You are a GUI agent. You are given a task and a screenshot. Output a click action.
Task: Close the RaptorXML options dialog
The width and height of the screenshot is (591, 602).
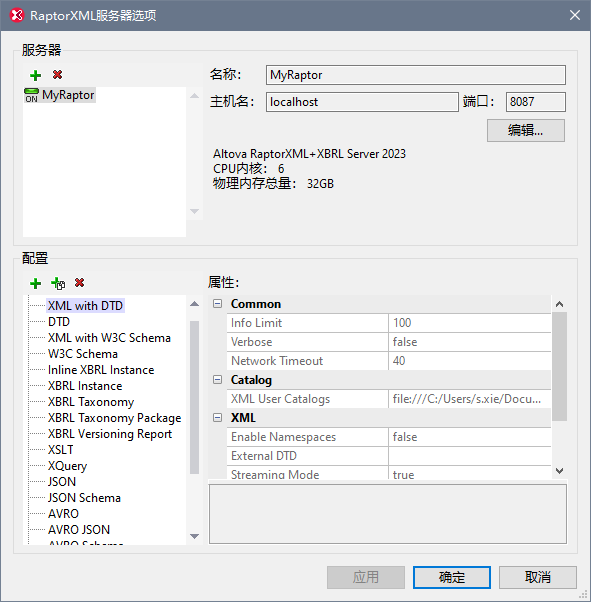pos(574,15)
